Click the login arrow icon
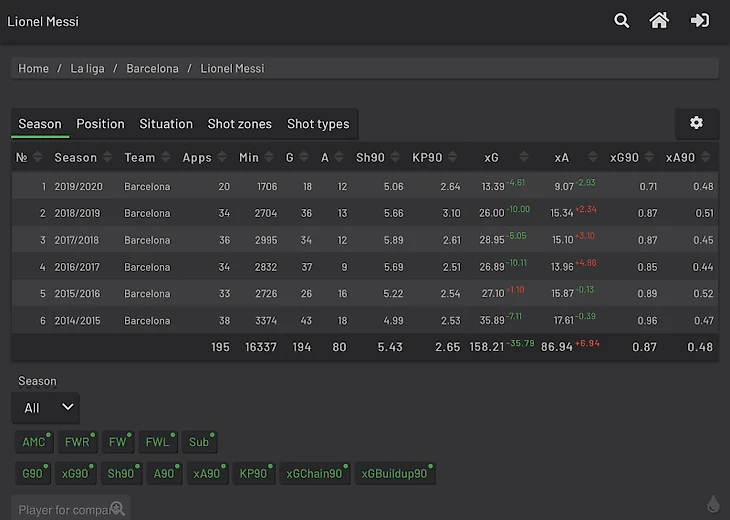The width and height of the screenshot is (730, 520). (x=700, y=21)
